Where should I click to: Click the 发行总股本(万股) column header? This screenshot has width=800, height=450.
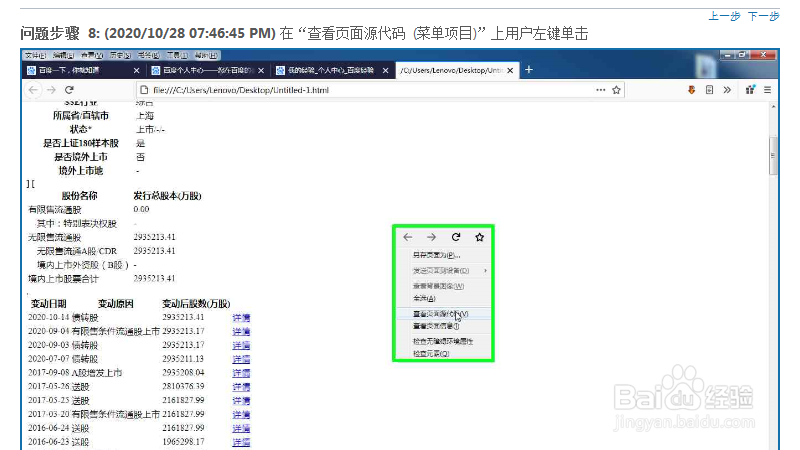[x=167, y=196]
